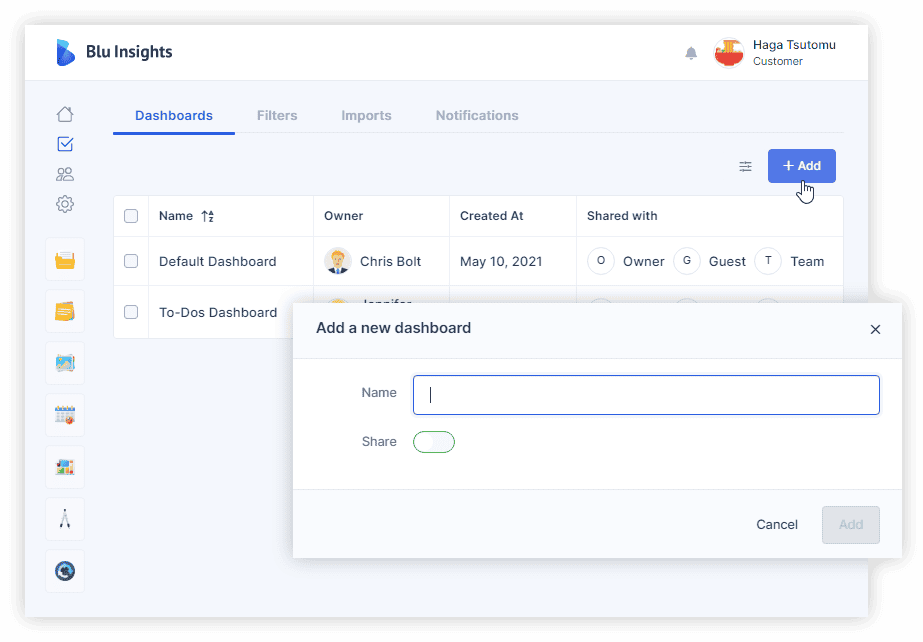Viewport: 923px width, 642px height.
Task: Focus the dashboard Name input field
Action: point(646,395)
